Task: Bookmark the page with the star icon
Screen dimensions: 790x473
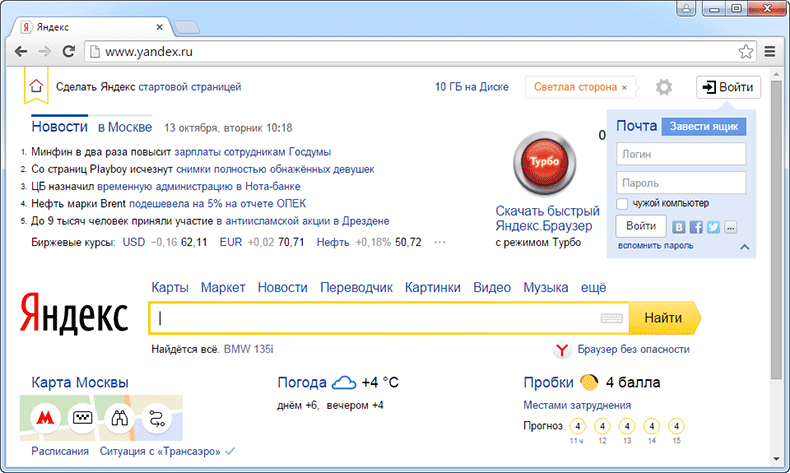Action: [x=746, y=51]
